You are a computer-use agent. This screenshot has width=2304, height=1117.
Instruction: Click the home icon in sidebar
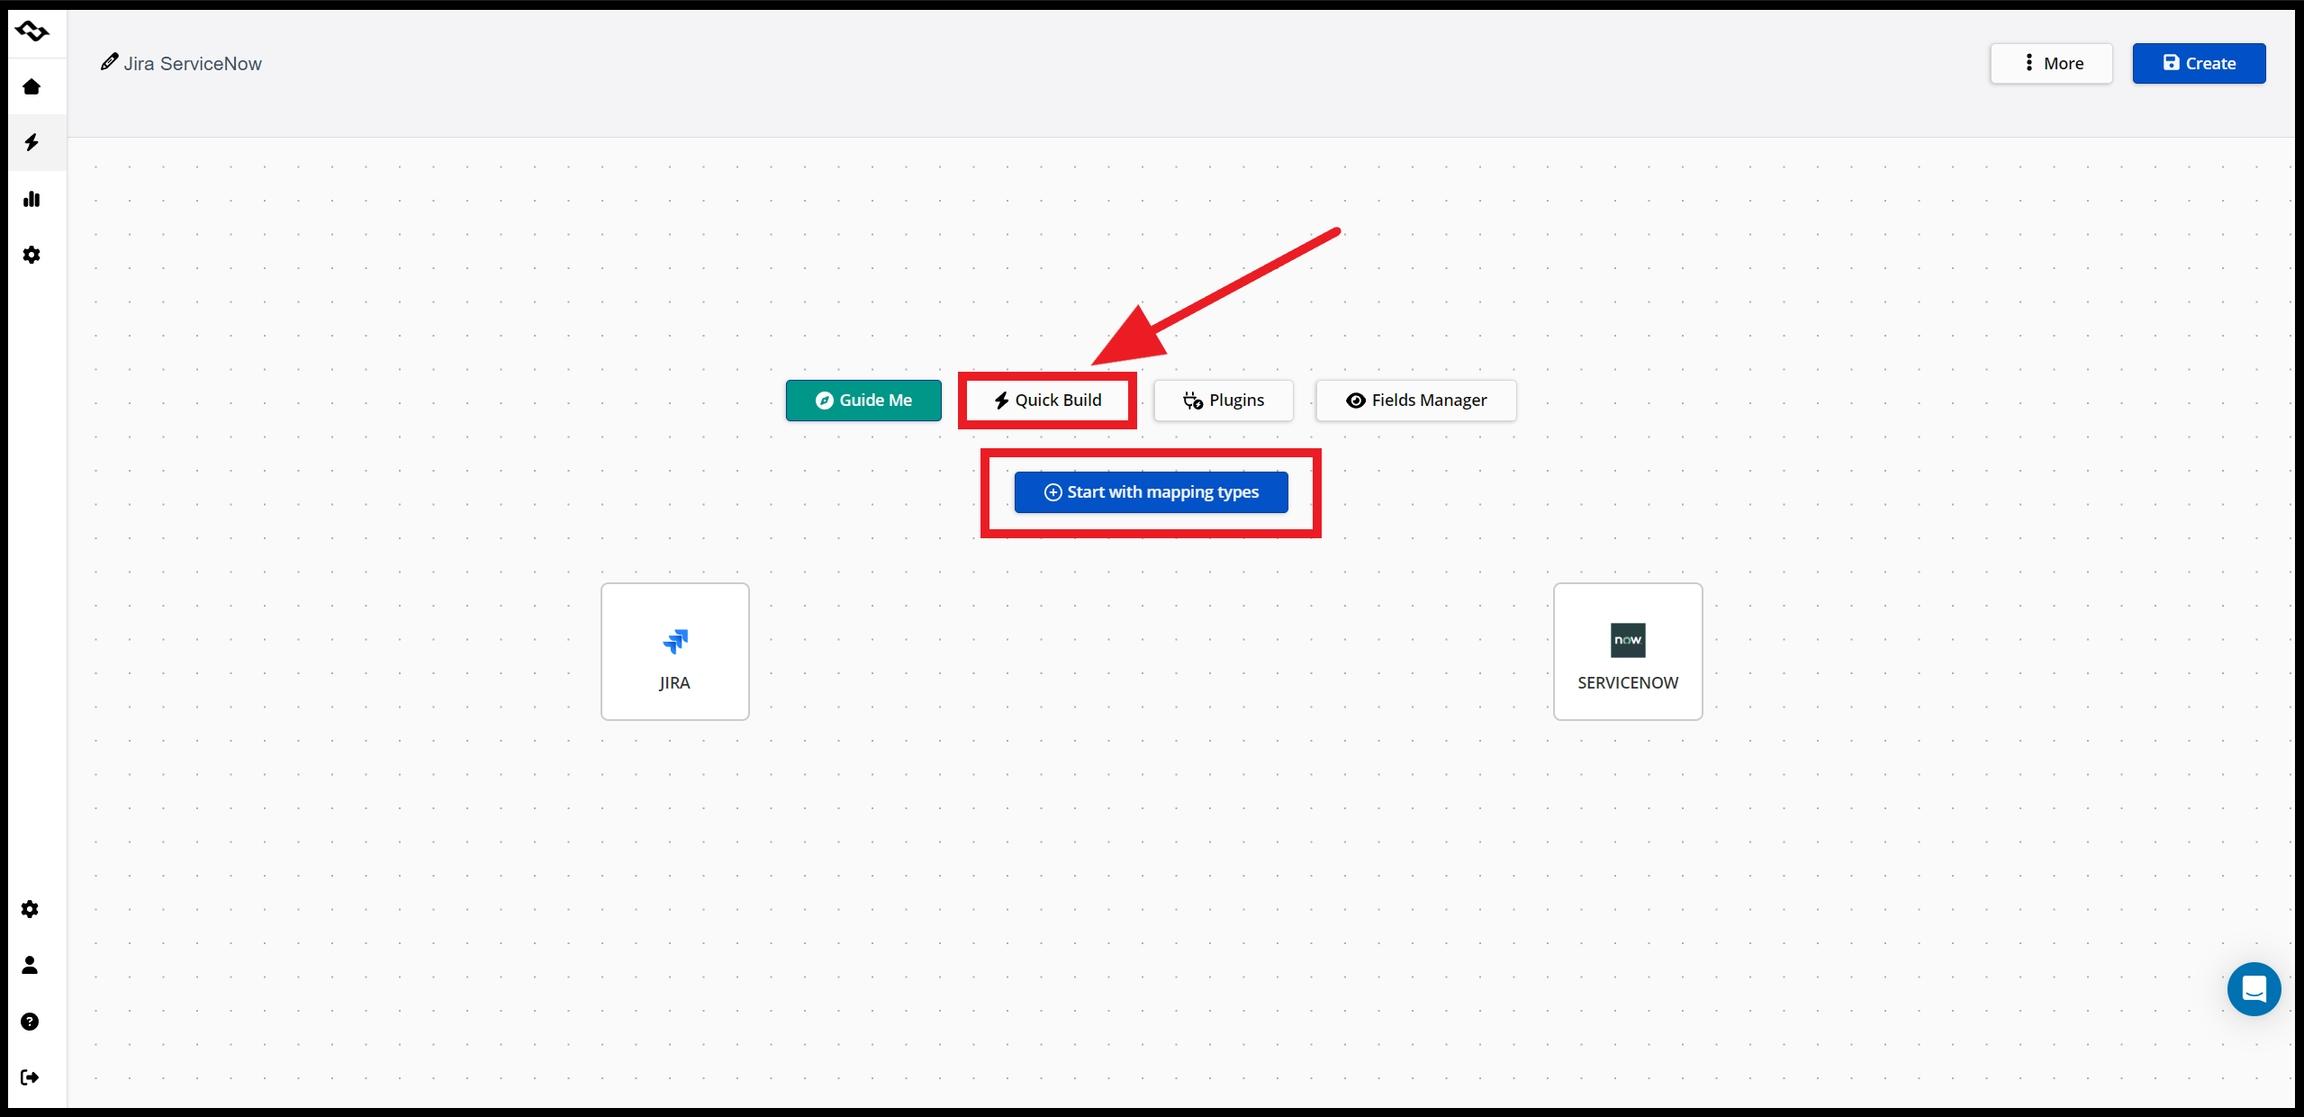click(x=32, y=87)
